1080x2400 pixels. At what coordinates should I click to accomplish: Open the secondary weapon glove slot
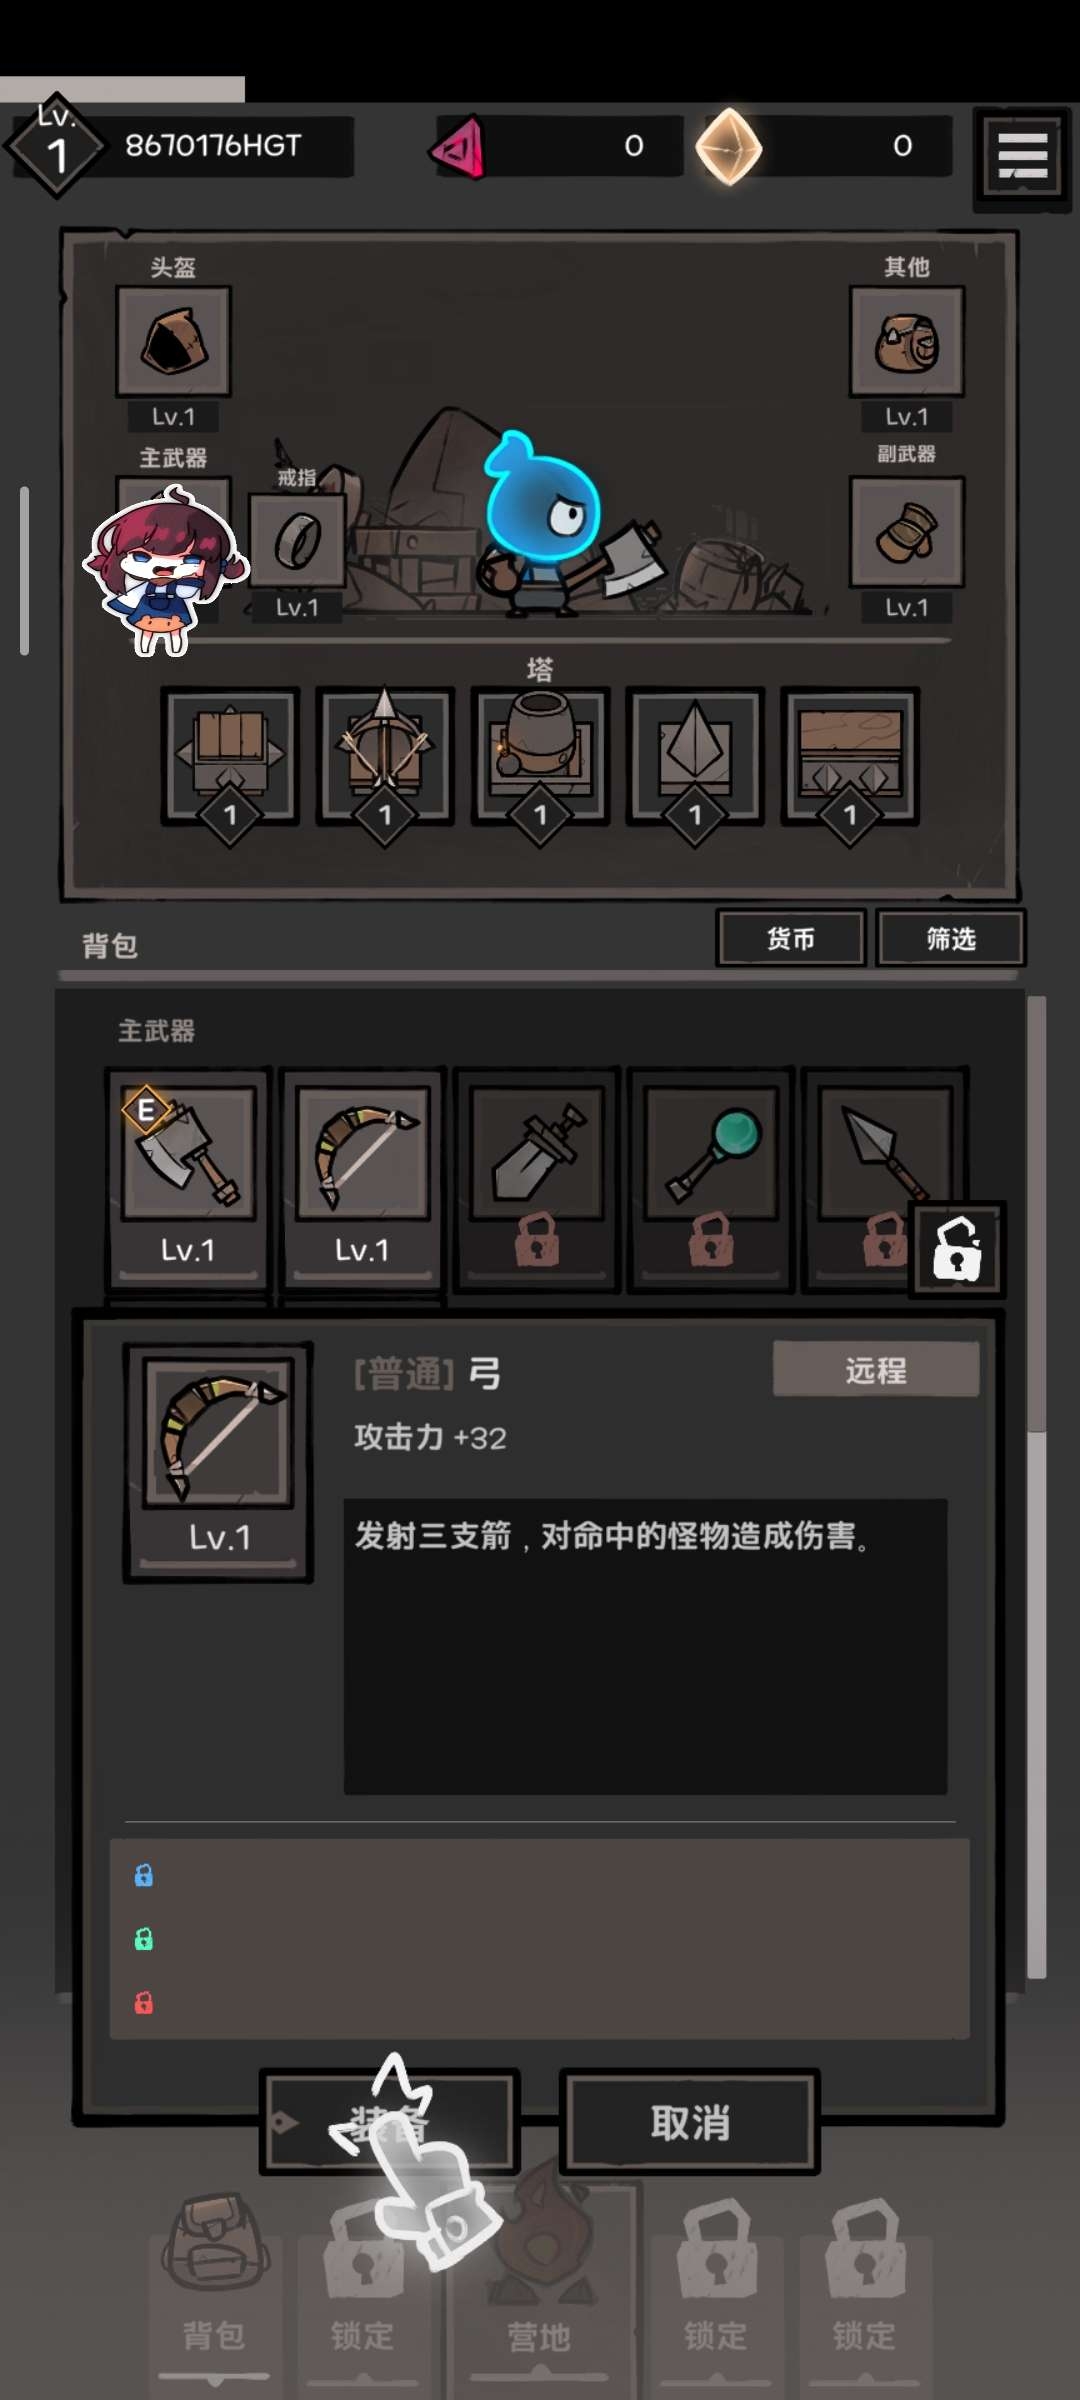click(906, 532)
